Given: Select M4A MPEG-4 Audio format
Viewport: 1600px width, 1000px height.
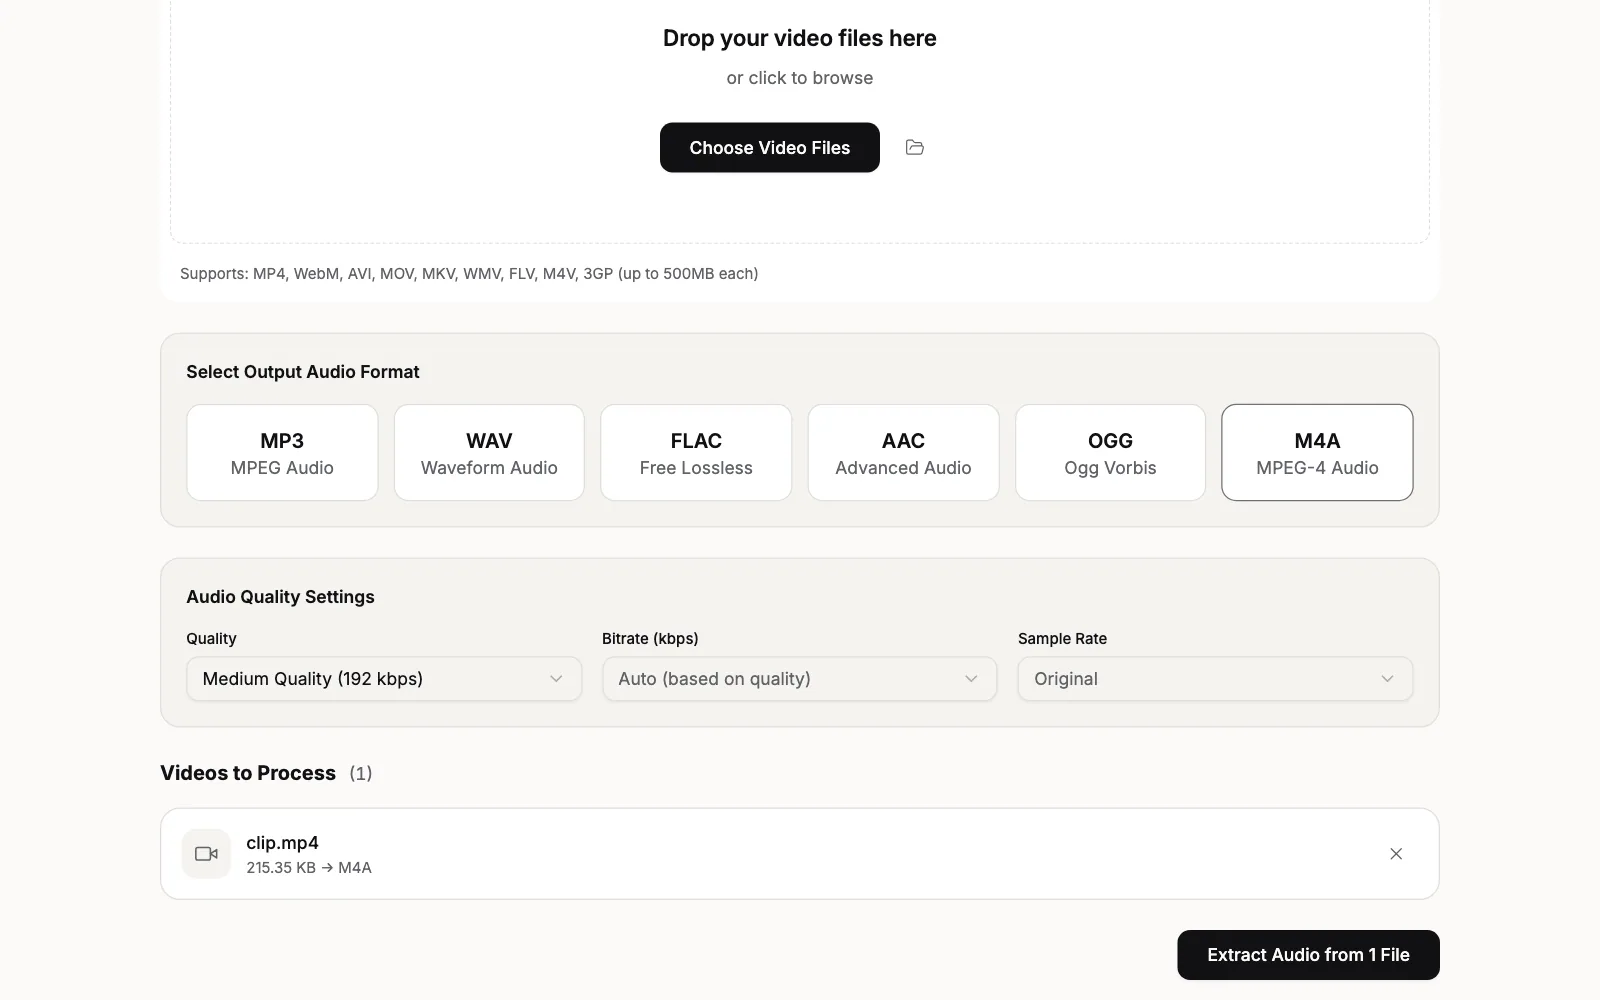Looking at the screenshot, I should coord(1317,452).
